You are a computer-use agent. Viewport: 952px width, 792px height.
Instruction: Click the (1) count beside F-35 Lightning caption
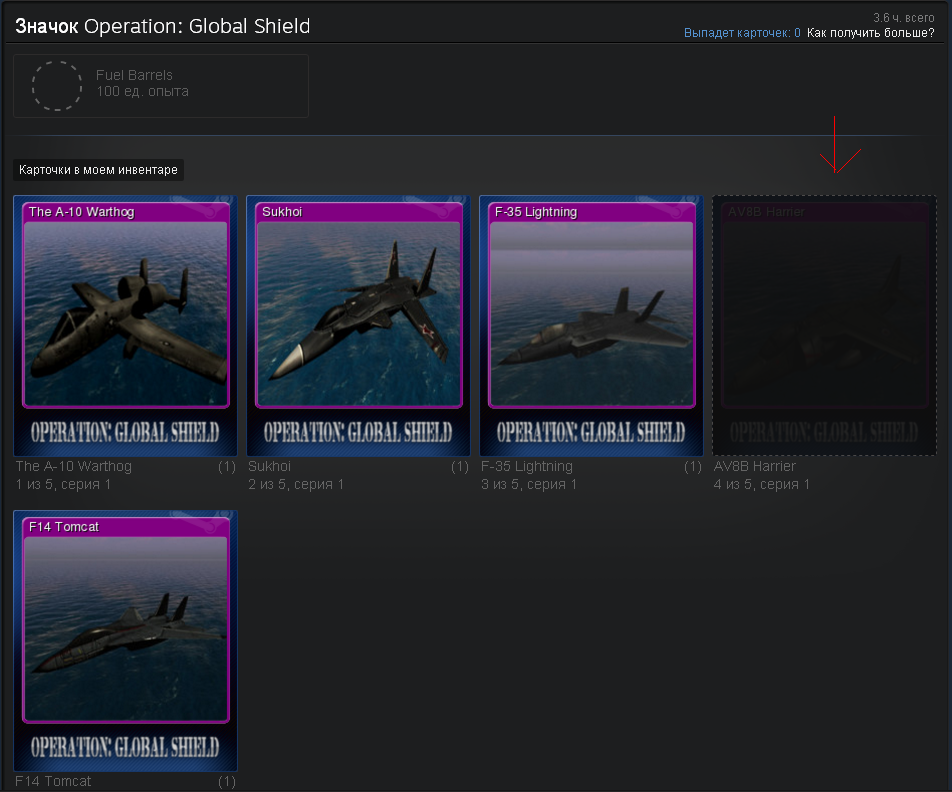point(693,466)
